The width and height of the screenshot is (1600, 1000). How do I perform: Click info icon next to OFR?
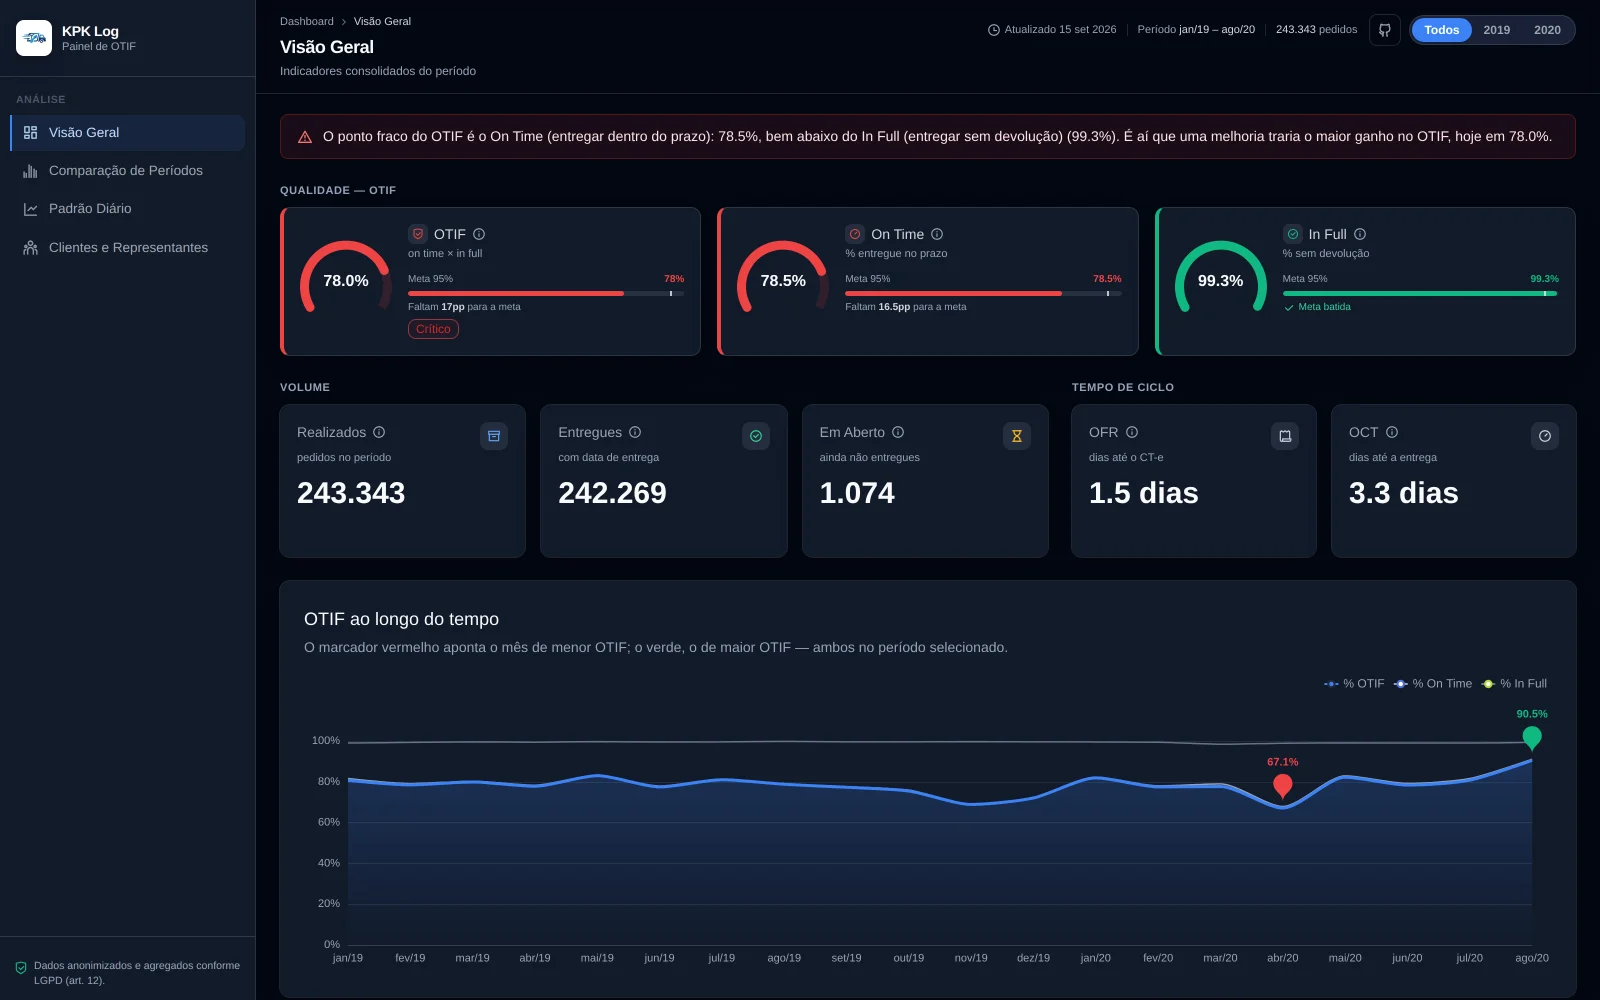pyautogui.click(x=1132, y=432)
